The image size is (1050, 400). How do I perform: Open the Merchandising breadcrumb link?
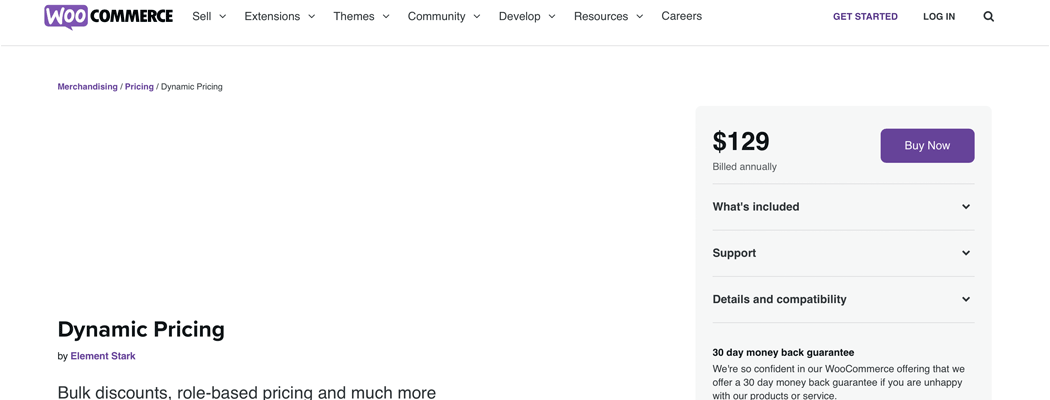87,86
